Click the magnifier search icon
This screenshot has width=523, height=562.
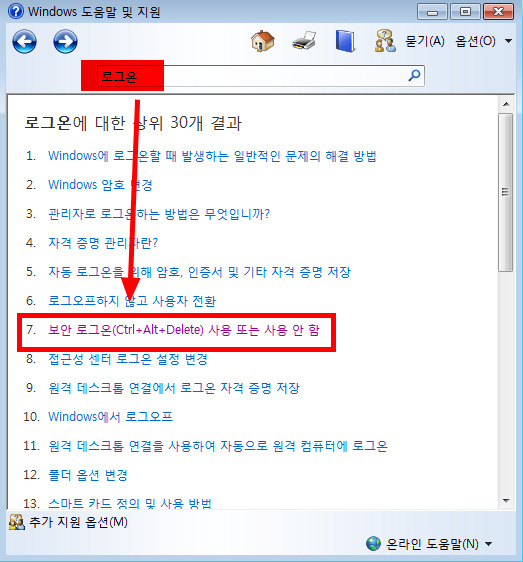tap(414, 76)
